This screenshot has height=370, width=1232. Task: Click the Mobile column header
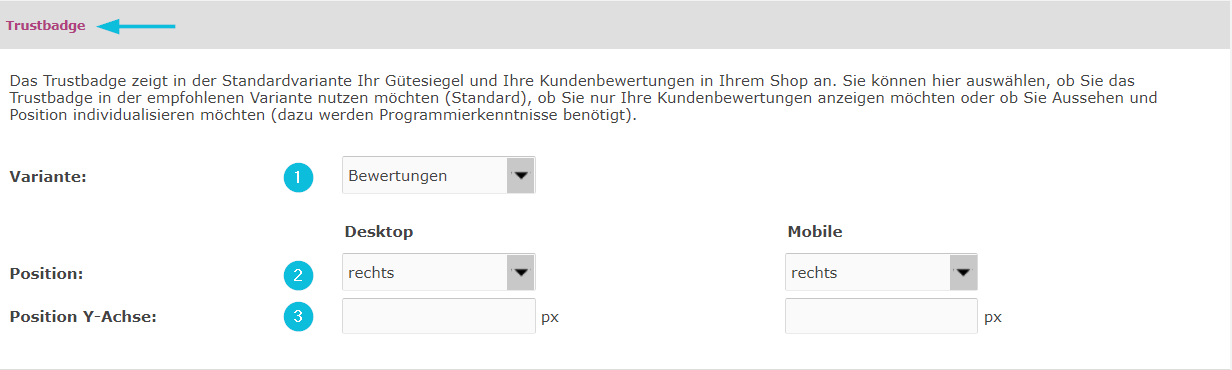[x=815, y=232]
